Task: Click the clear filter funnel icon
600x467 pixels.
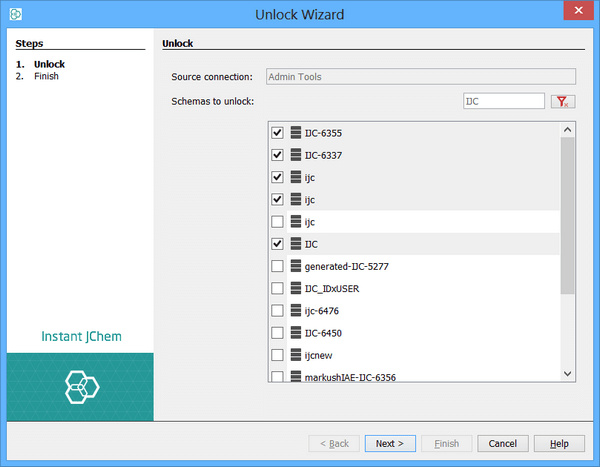Action: pyautogui.click(x=562, y=101)
